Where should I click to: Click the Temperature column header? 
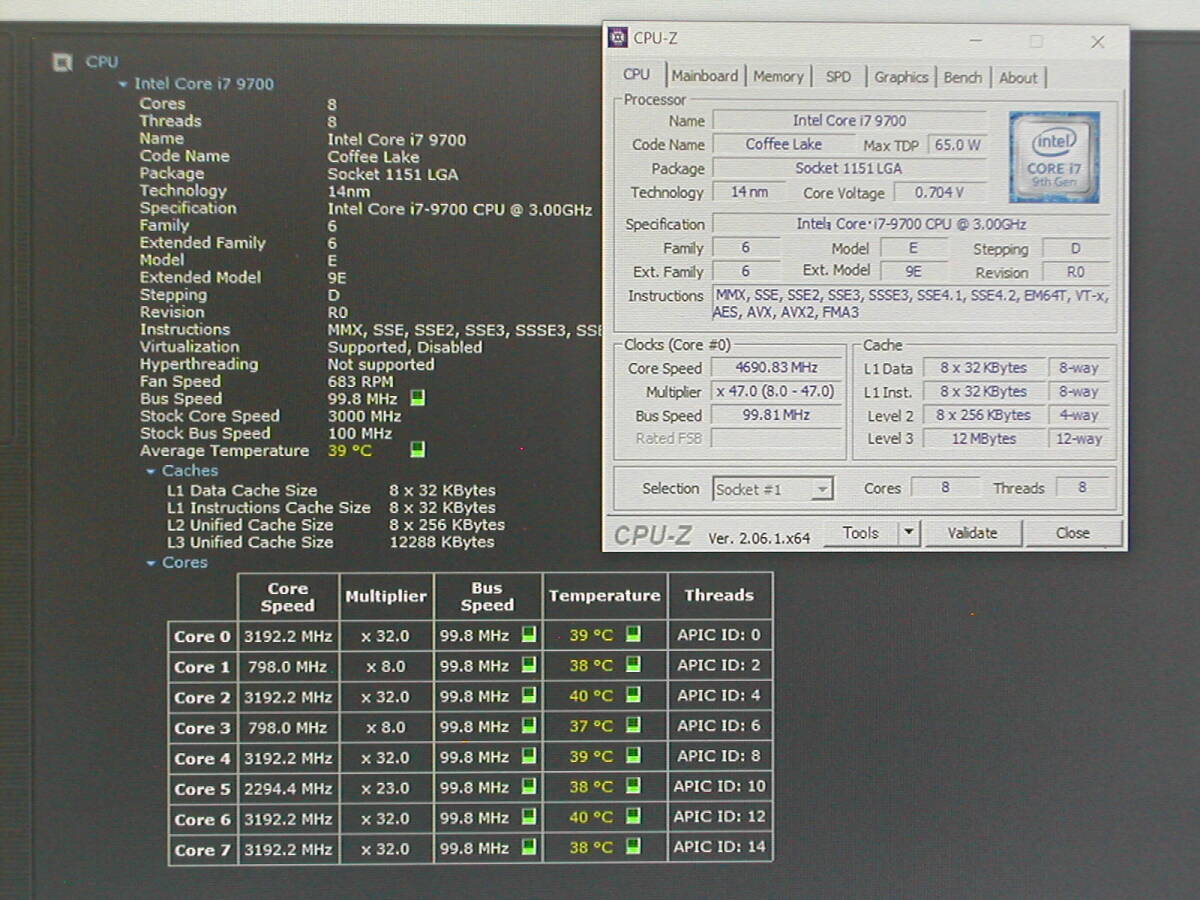coord(604,596)
